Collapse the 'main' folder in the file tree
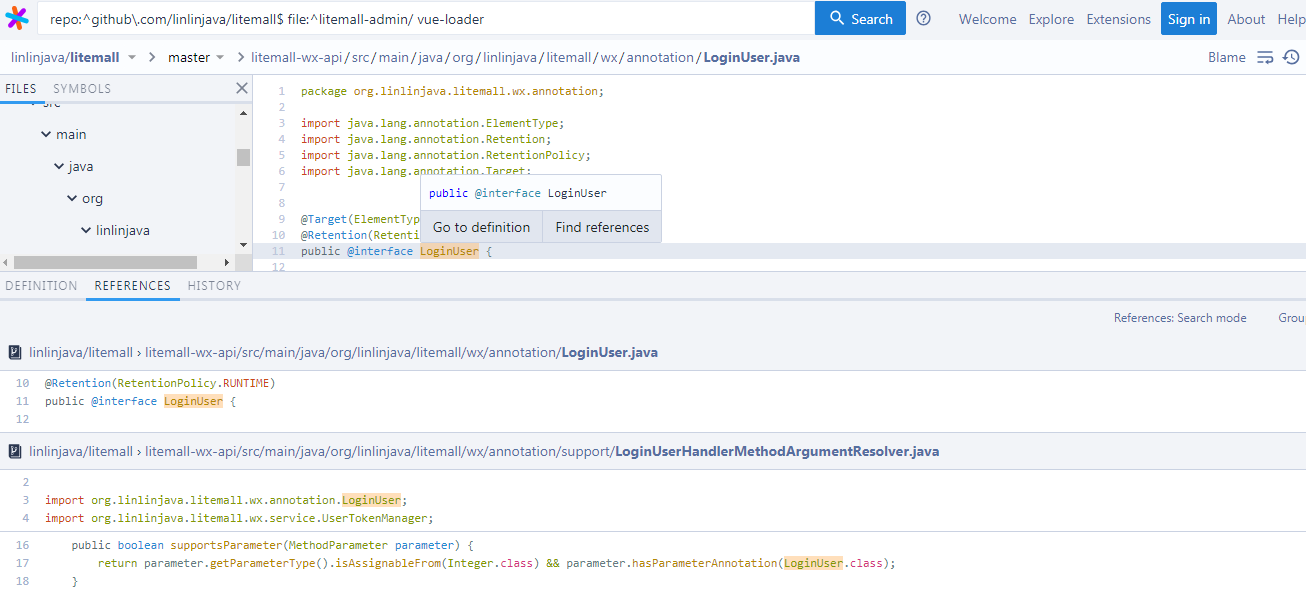 (48, 134)
